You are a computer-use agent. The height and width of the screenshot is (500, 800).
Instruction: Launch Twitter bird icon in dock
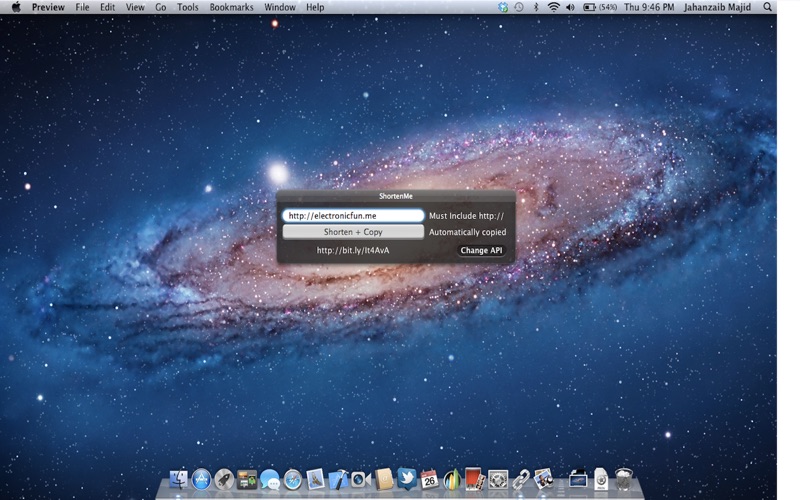pos(407,479)
